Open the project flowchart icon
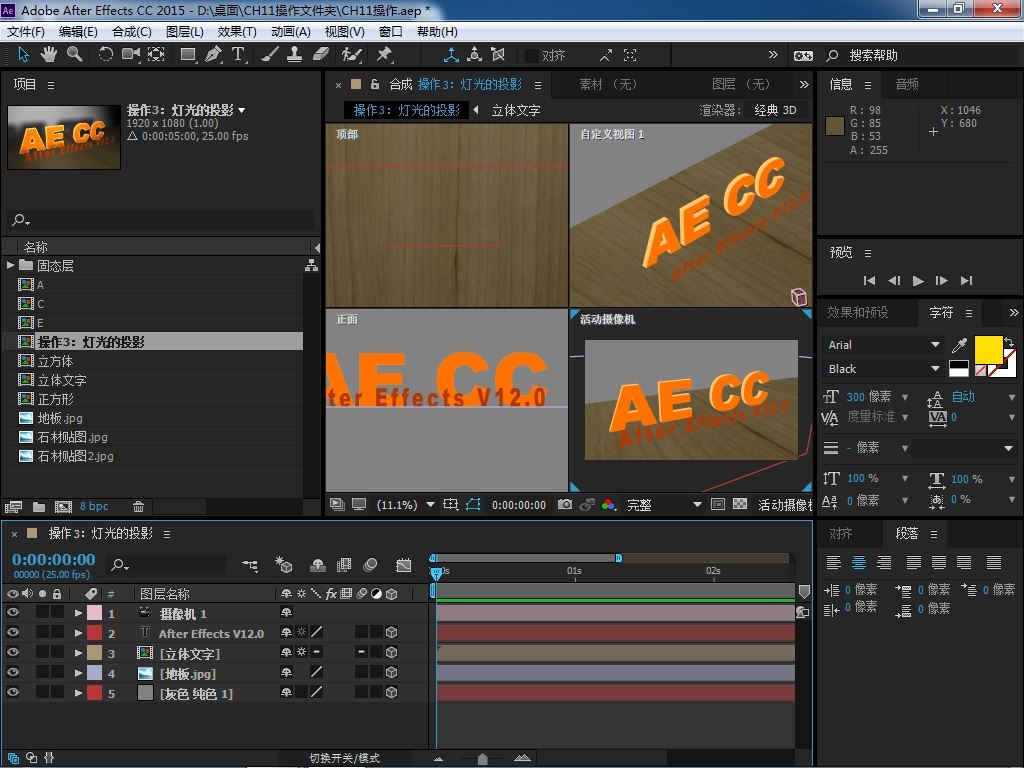Viewport: 1024px width, 768px height. 312,265
